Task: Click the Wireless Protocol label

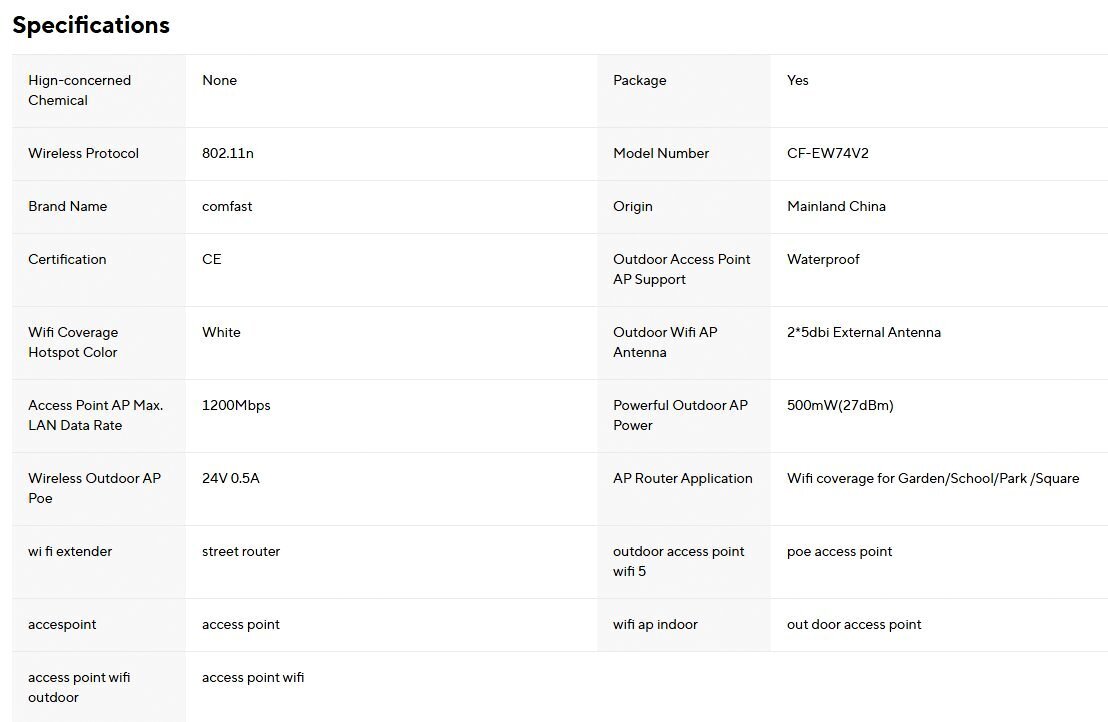Action: click(x=84, y=153)
